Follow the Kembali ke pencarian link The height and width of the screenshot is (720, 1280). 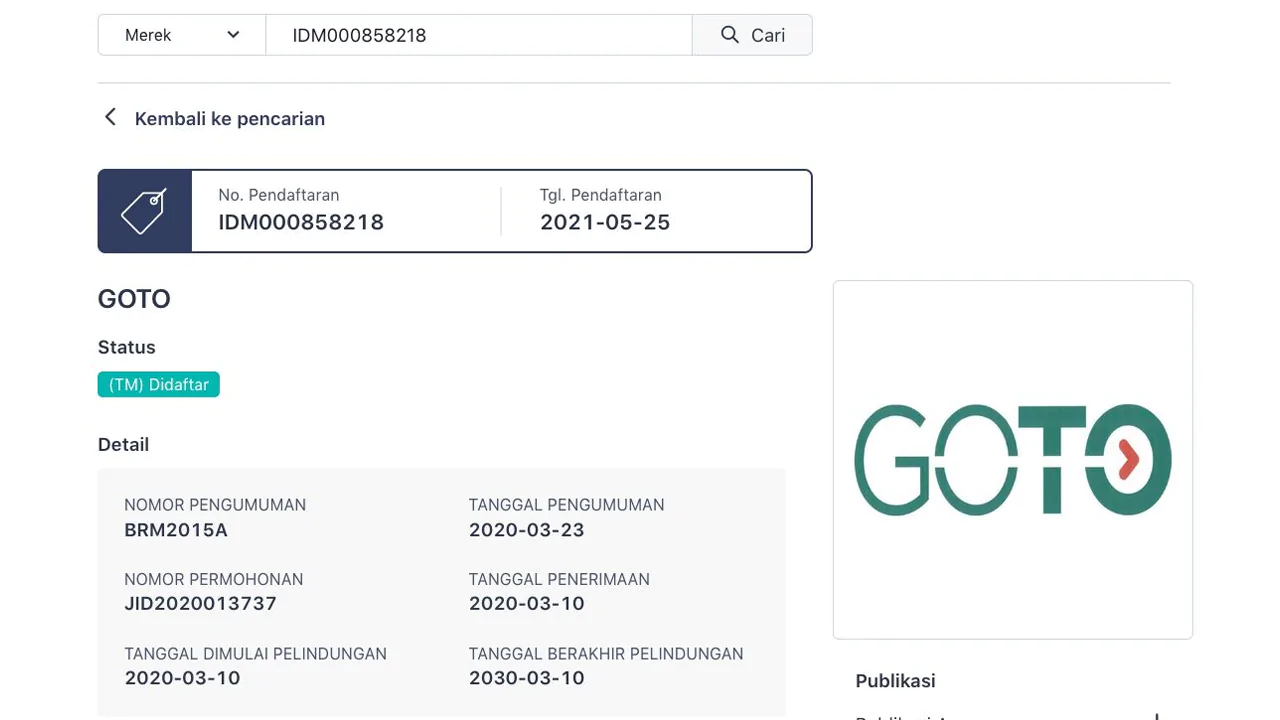(x=230, y=119)
